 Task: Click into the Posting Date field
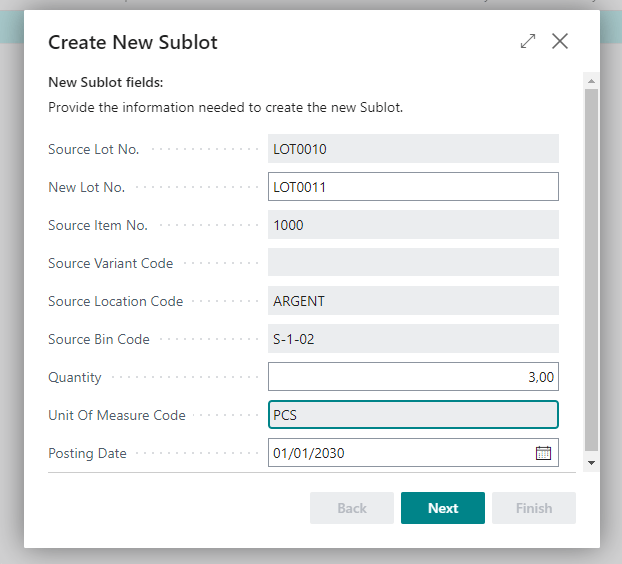click(x=400, y=453)
